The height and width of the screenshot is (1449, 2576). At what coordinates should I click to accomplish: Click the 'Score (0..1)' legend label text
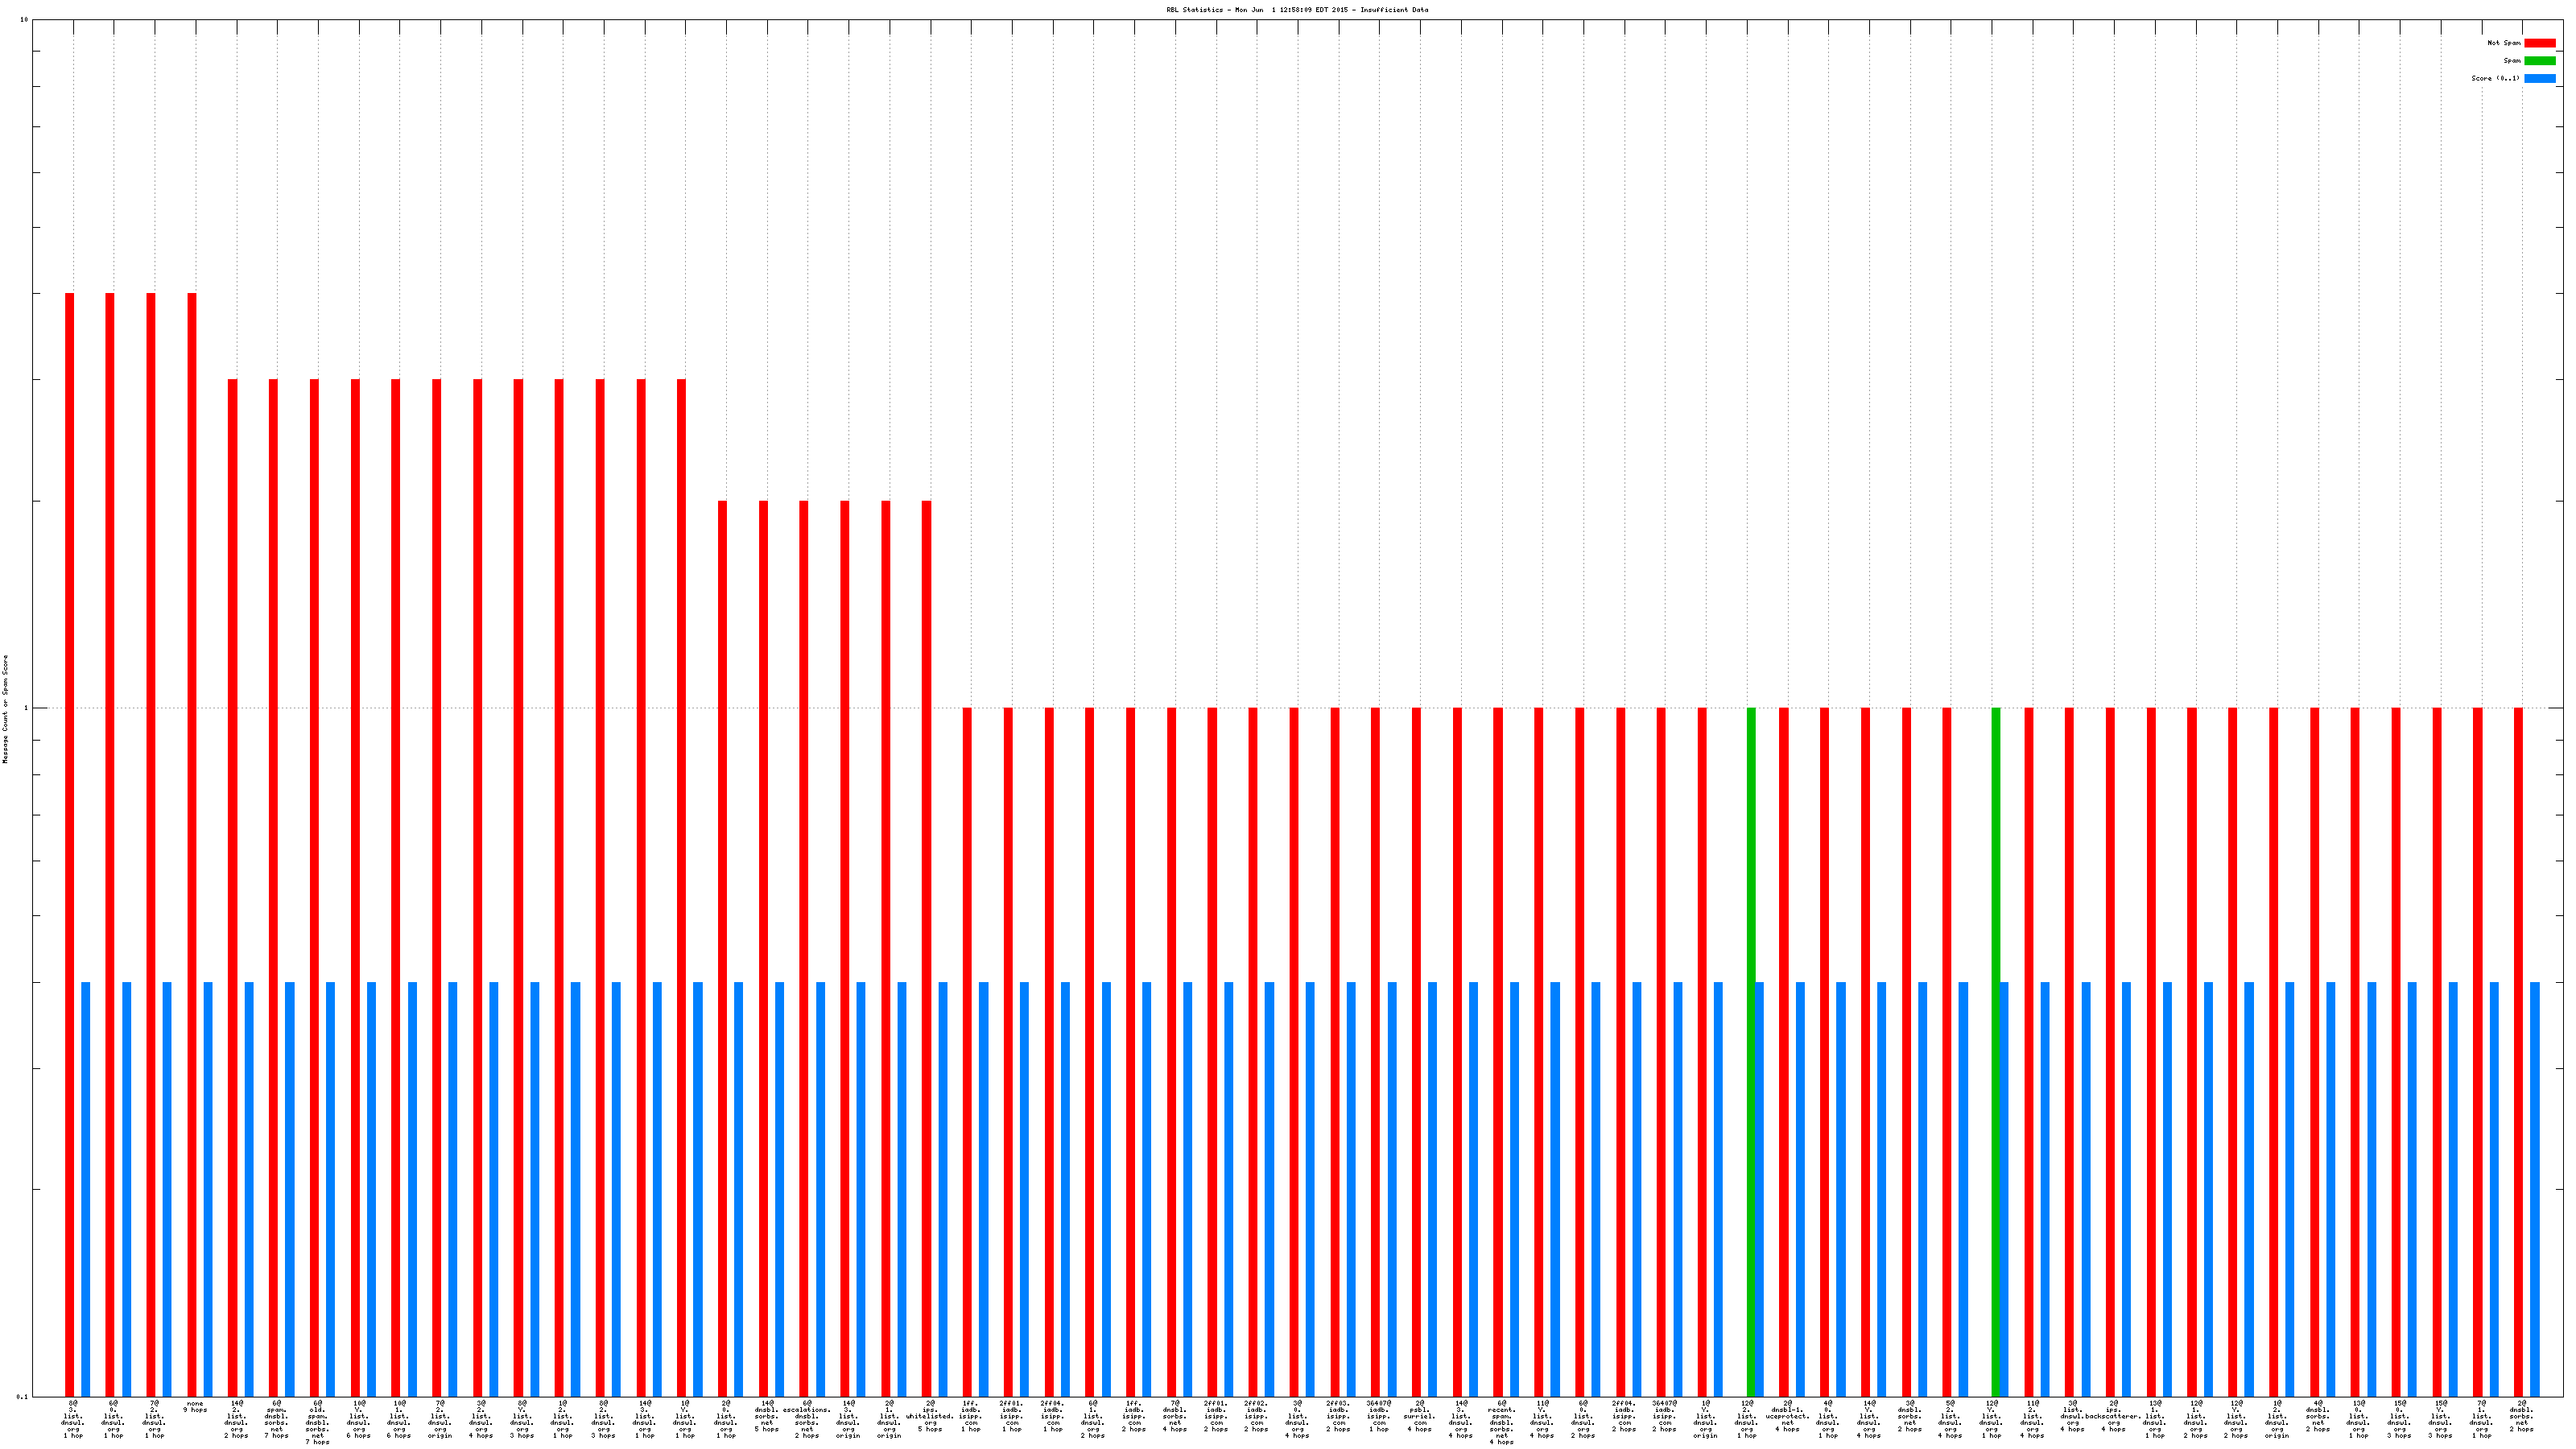coord(2495,78)
